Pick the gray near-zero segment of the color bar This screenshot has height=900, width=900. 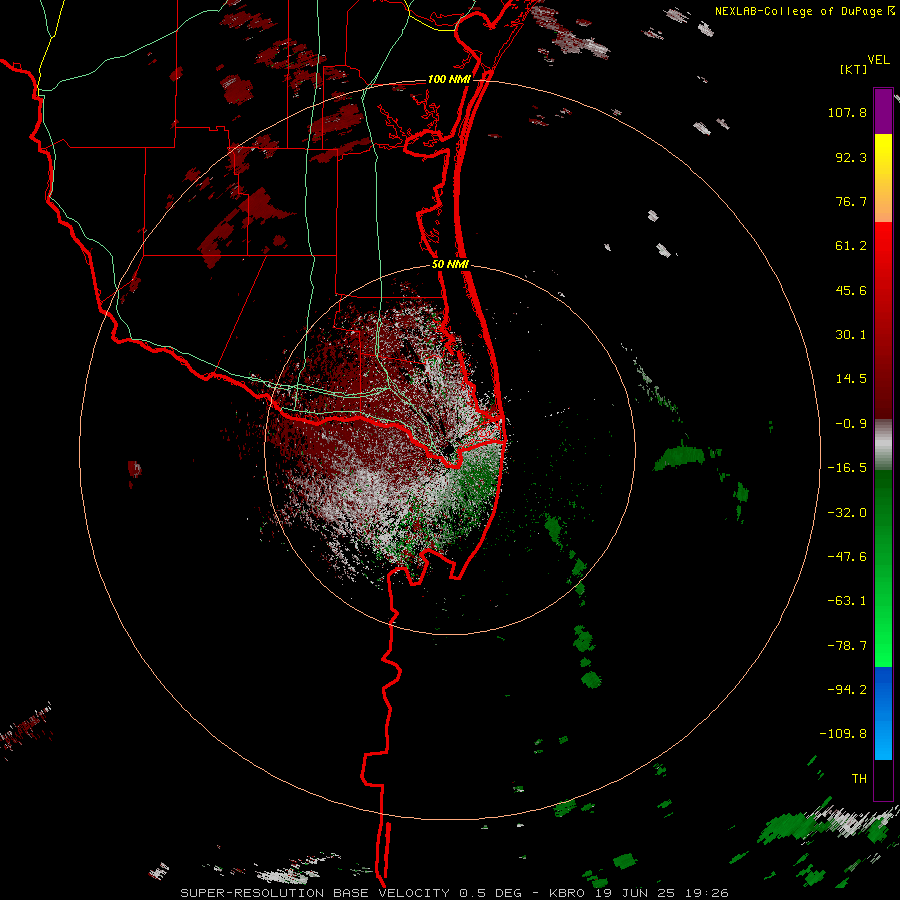tap(883, 445)
